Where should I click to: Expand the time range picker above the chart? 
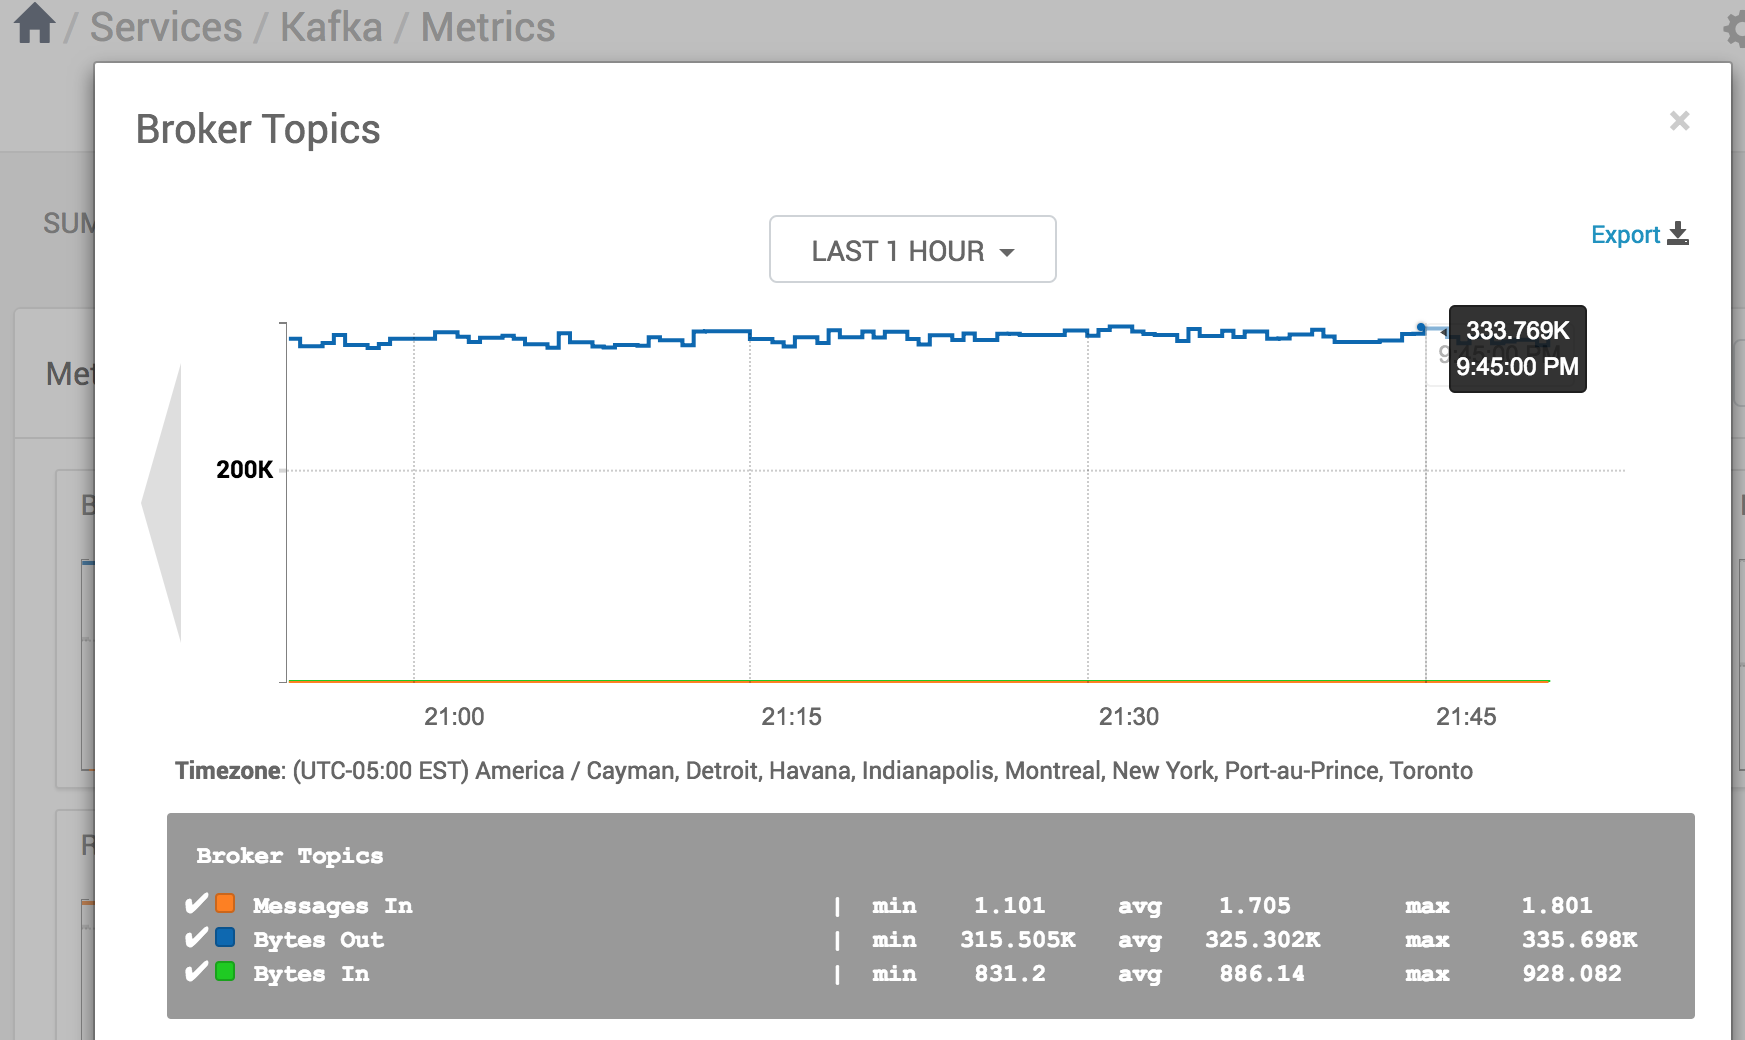(911, 250)
